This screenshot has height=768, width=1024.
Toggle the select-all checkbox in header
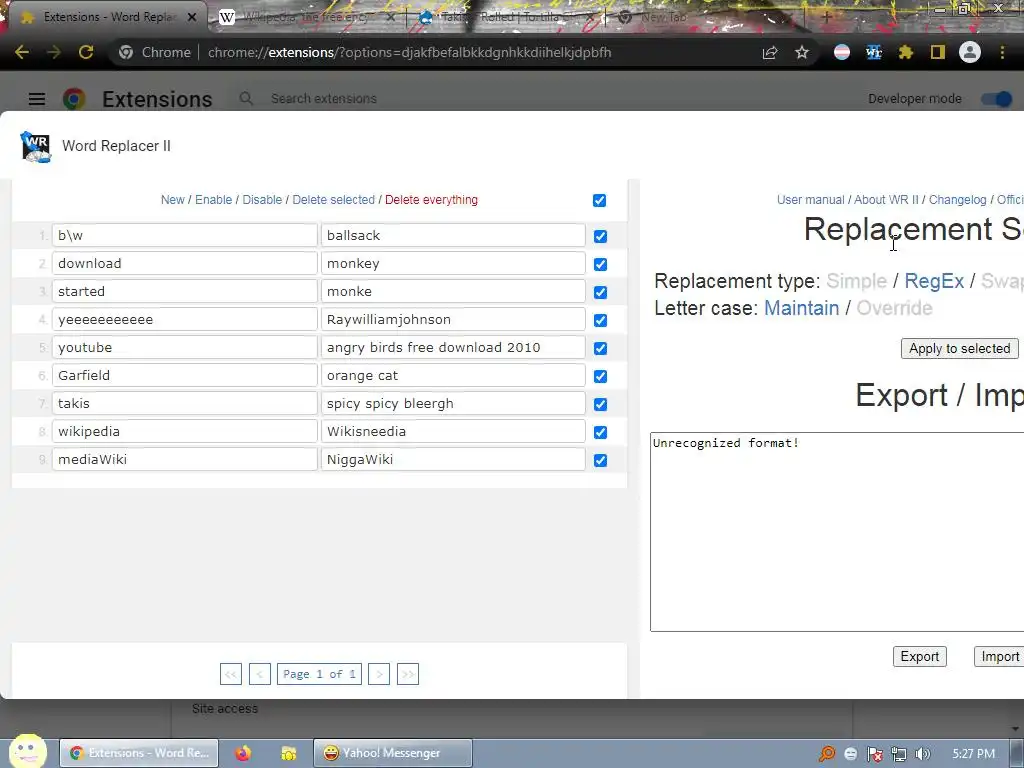point(600,200)
